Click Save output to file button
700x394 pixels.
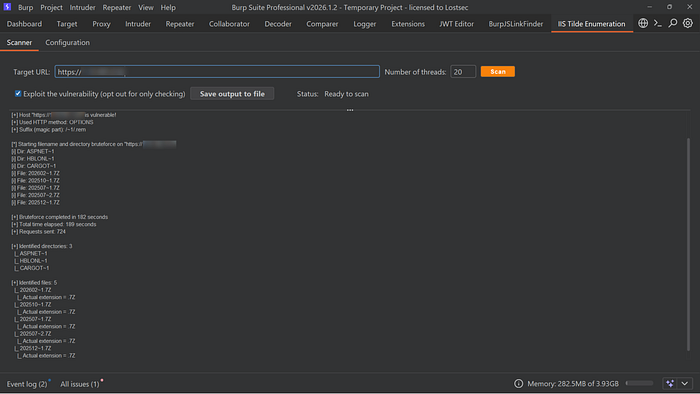click(x=232, y=94)
